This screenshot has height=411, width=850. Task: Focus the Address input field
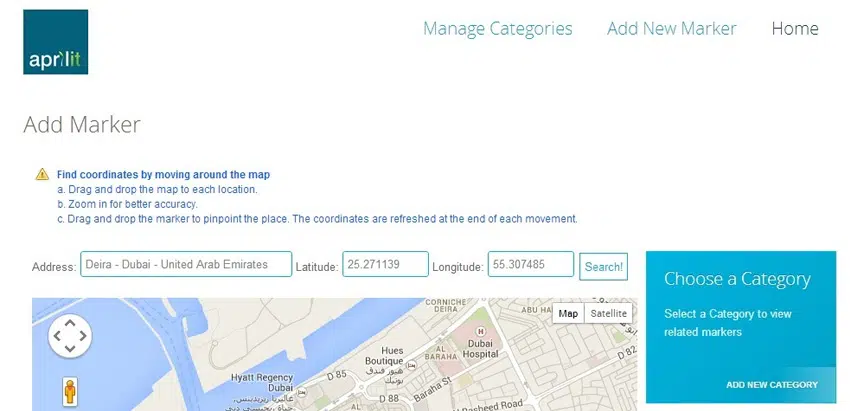coord(186,265)
